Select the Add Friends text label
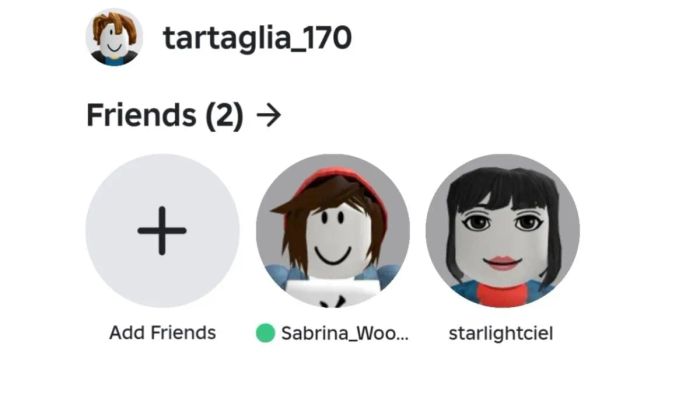 162,333
